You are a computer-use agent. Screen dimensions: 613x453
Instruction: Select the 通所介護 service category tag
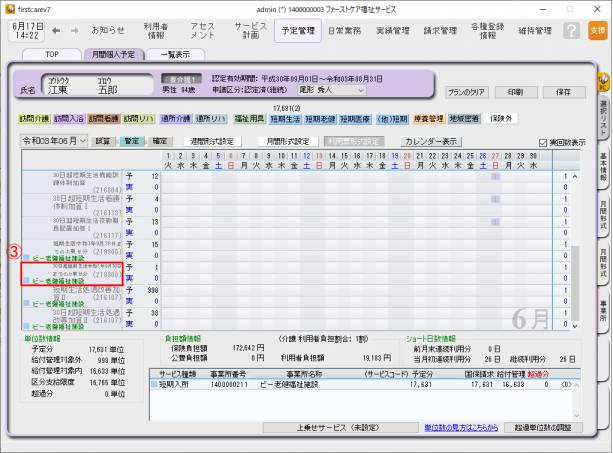tap(178, 119)
